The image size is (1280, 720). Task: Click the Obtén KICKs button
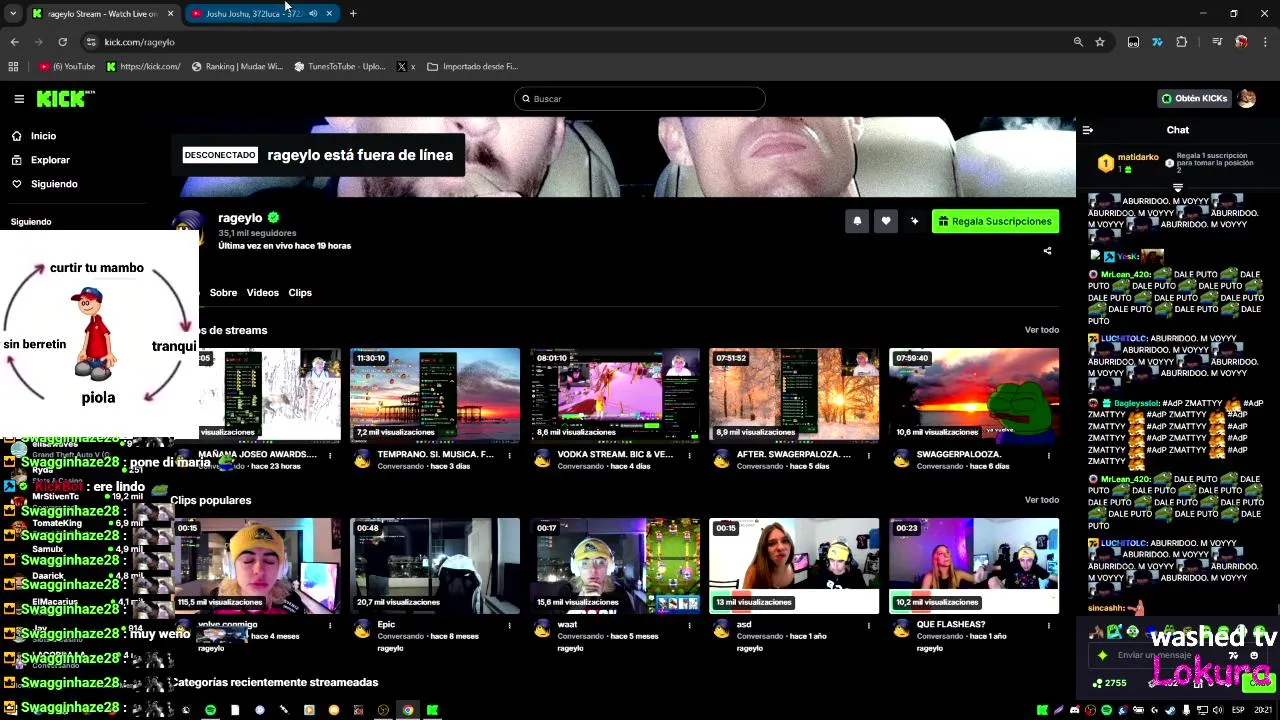[1194, 98]
